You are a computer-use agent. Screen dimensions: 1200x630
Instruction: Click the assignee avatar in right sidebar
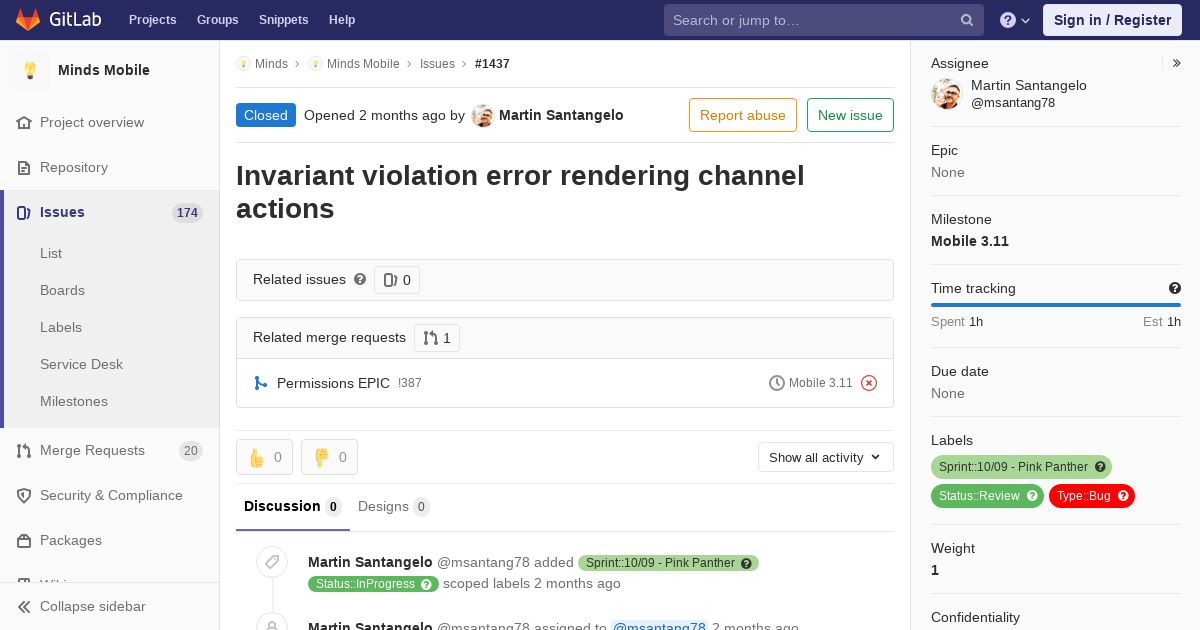(x=946, y=94)
